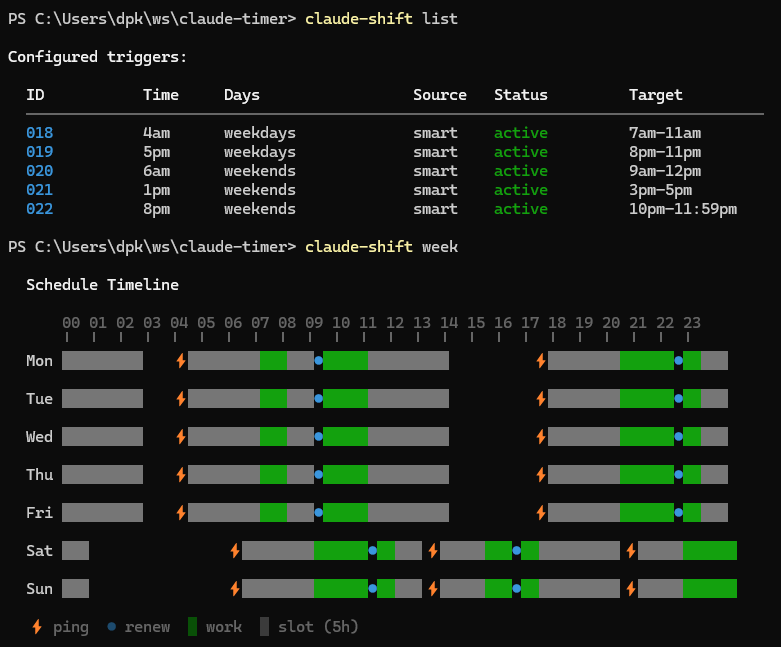Click the 8pm–11pm target cell
Image resolution: width=781 pixels, height=647 pixels.
point(665,152)
